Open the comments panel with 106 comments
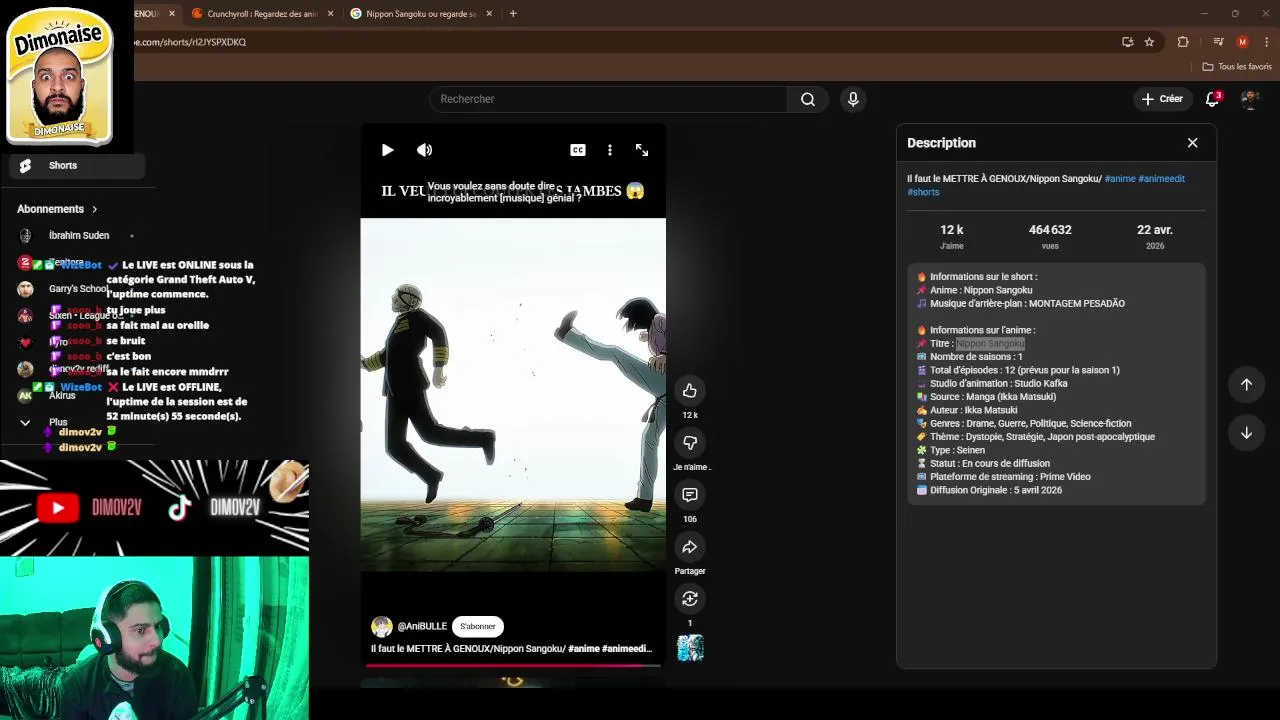The width and height of the screenshot is (1280, 720). tap(690, 494)
